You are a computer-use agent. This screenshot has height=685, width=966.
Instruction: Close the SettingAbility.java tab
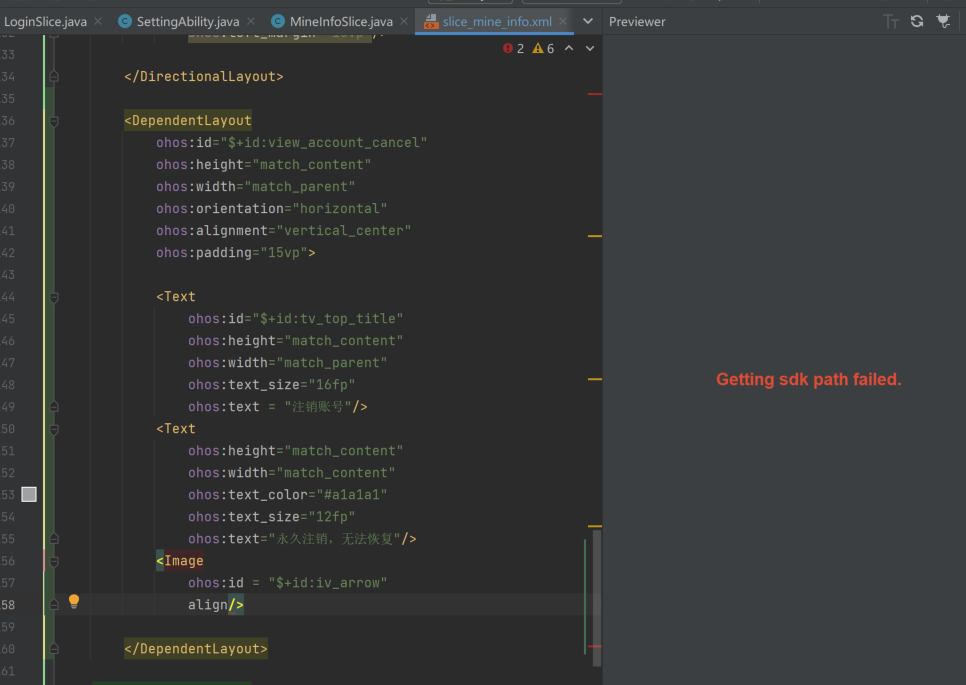[251, 22]
